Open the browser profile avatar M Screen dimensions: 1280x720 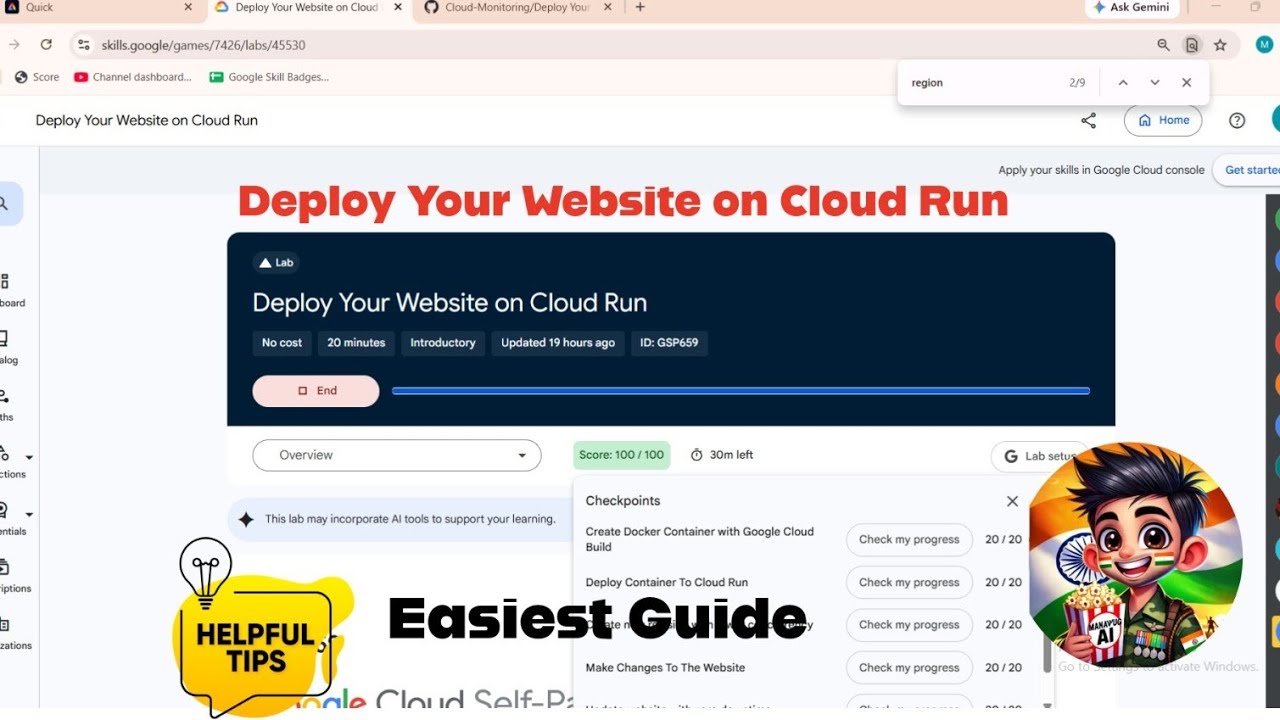coord(1264,45)
